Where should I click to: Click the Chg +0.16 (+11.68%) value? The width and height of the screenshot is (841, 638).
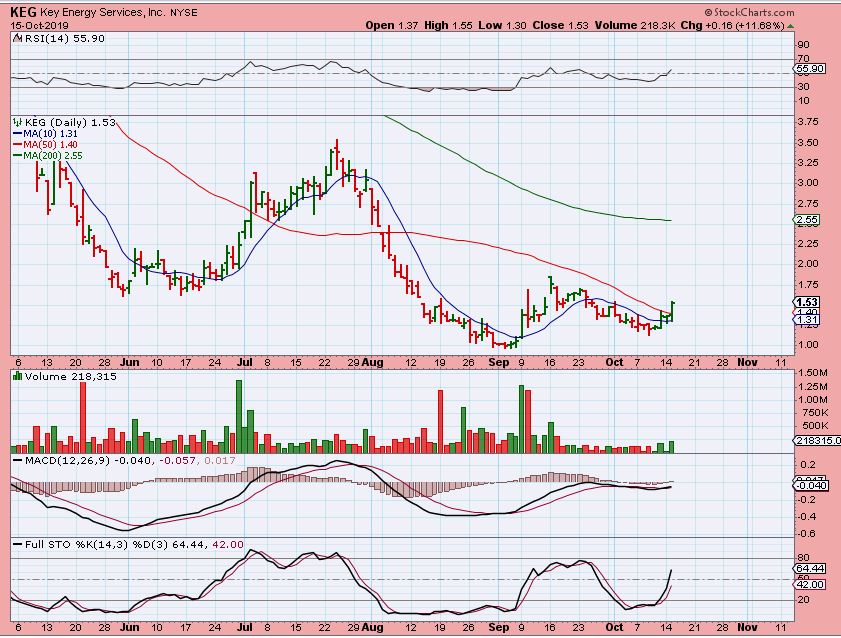(732, 25)
